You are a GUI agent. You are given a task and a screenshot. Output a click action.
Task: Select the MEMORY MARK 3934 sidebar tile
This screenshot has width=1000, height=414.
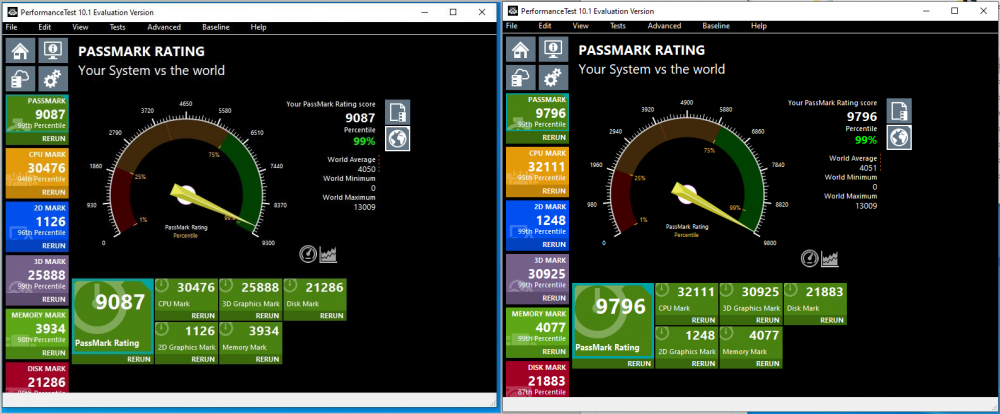pyautogui.click(x=37, y=334)
